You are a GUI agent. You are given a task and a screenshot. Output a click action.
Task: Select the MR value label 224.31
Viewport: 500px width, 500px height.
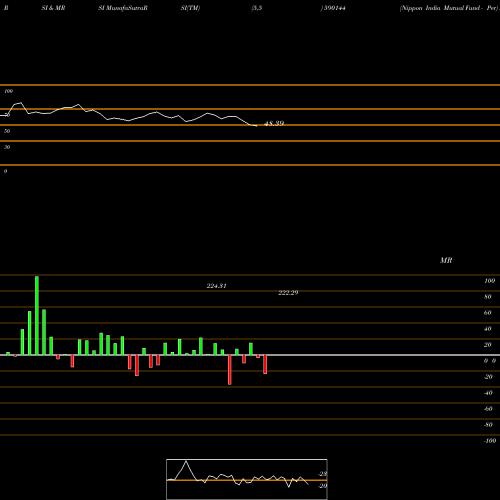(x=216, y=286)
